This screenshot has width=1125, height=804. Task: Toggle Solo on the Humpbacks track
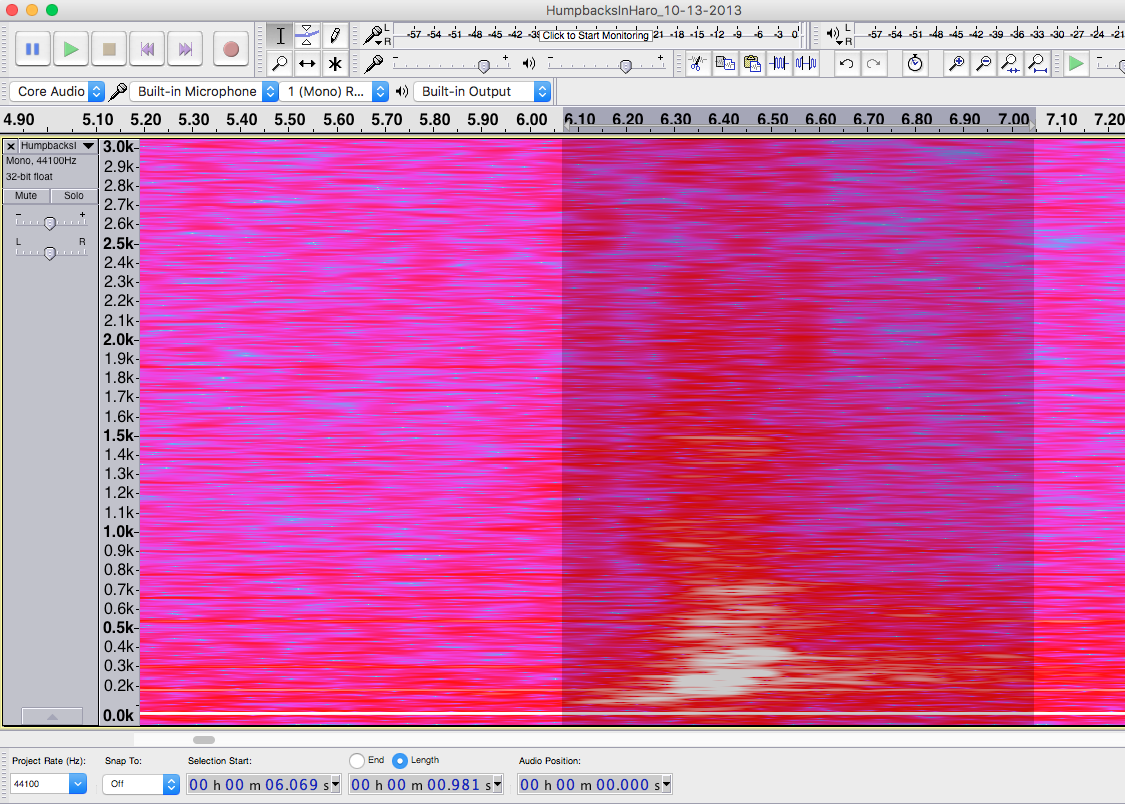coord(74,196)
